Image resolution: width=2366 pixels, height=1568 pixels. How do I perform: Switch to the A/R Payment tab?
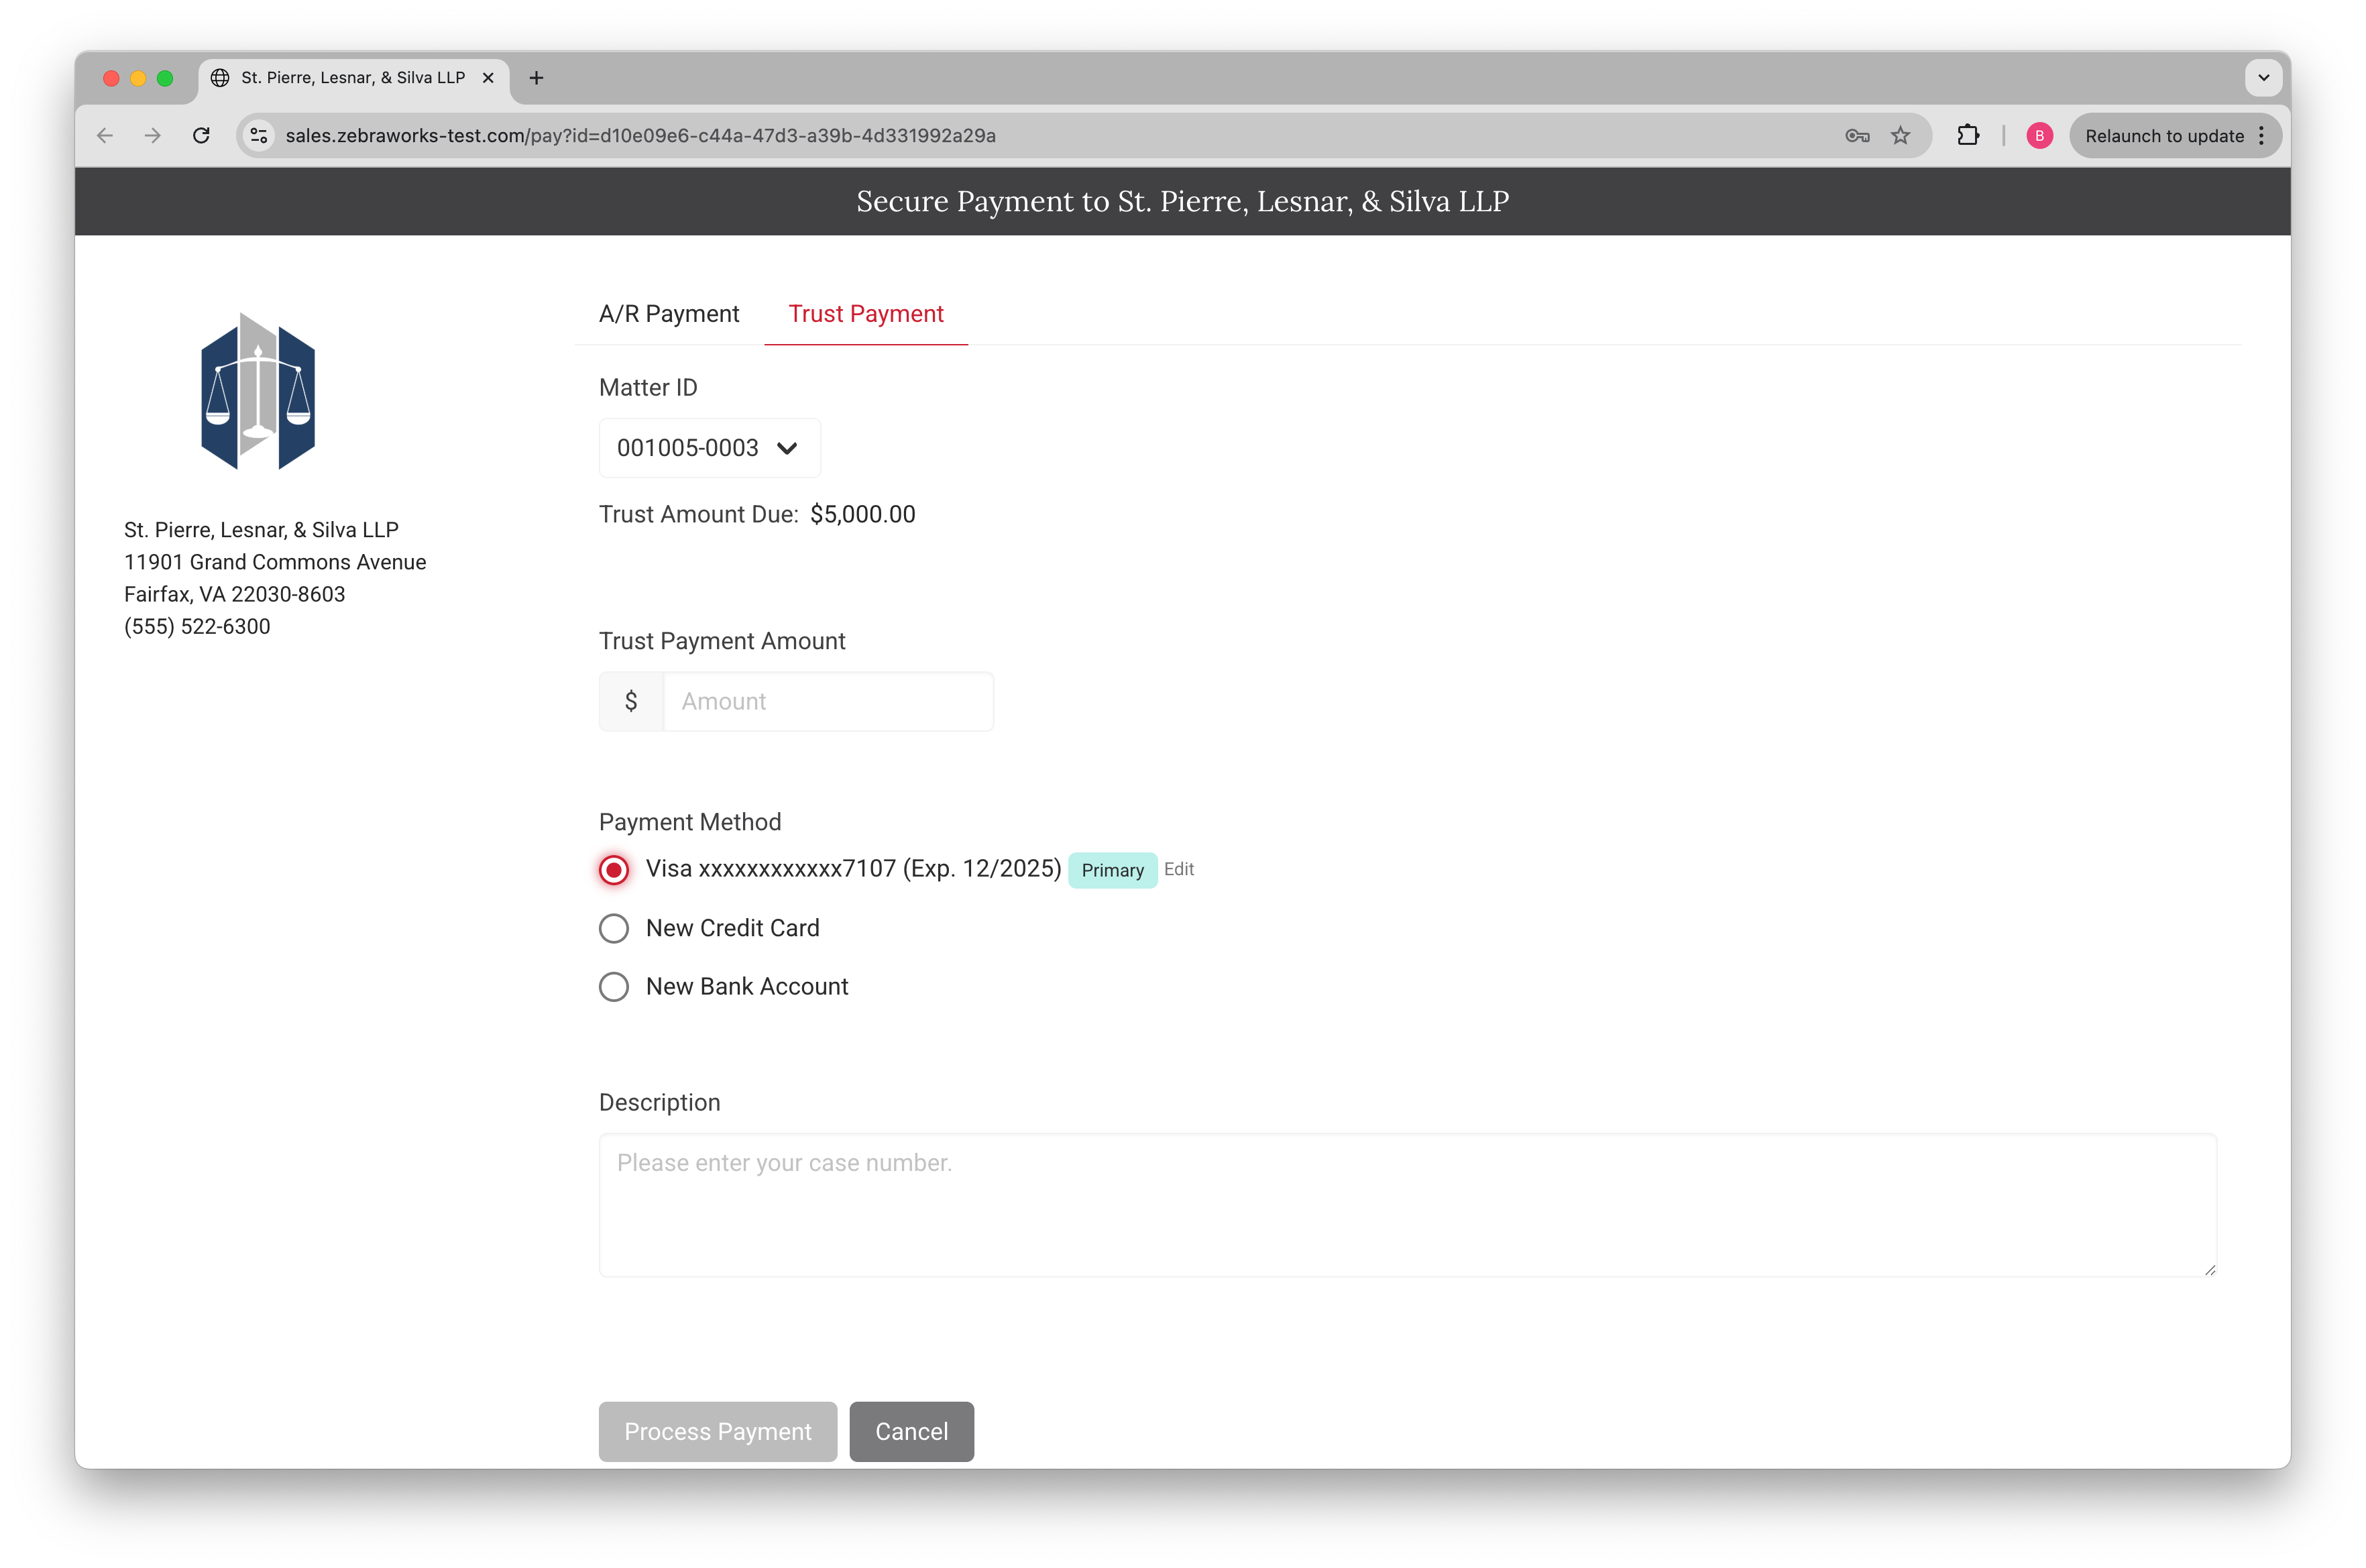coord(669,314)
